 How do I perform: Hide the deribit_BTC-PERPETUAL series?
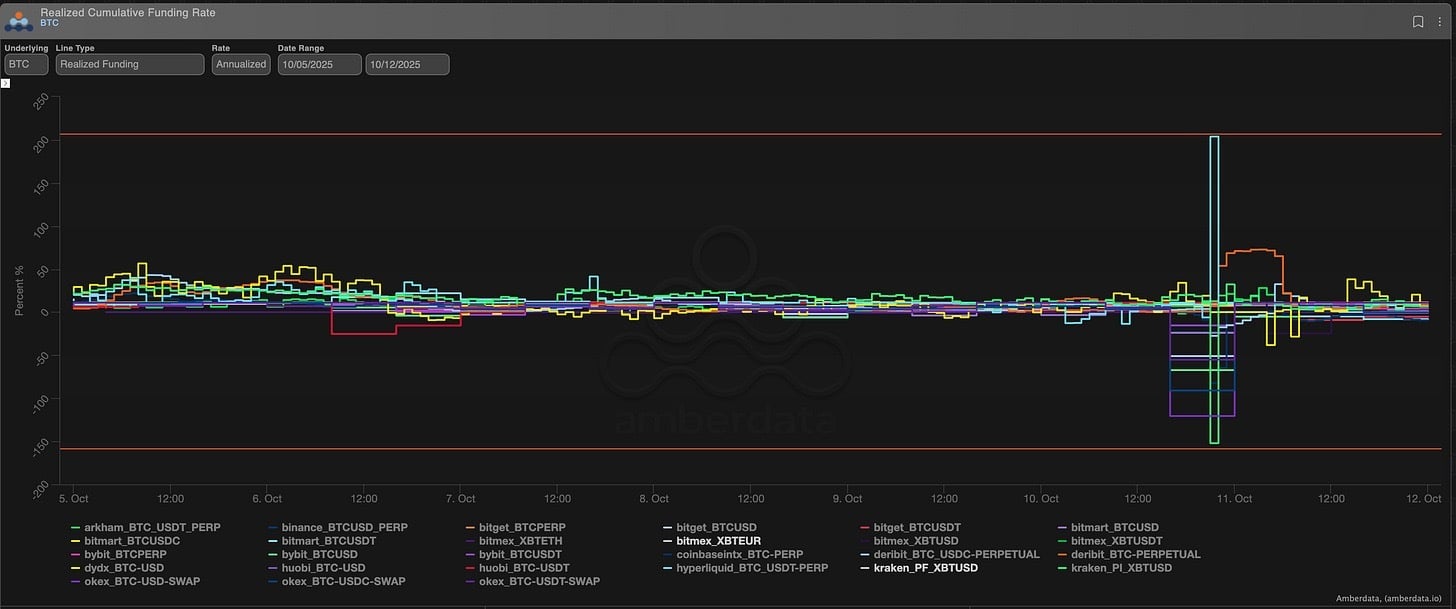[1135, 554]
